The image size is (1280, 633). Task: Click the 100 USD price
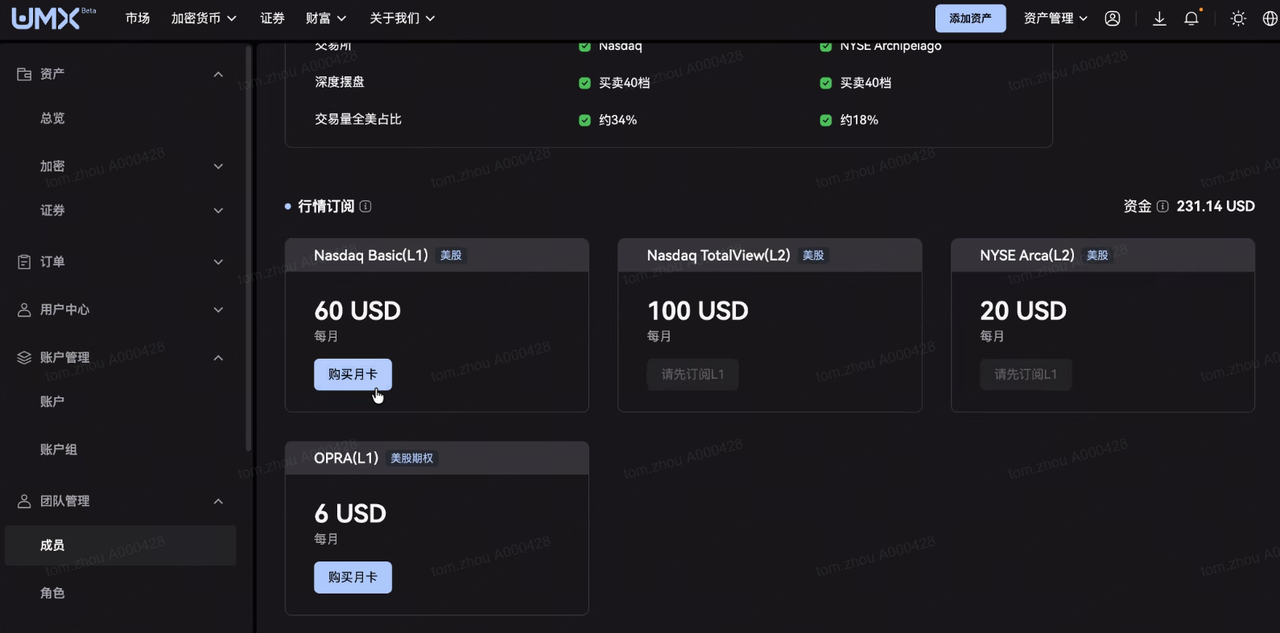(x=697, y=311)
